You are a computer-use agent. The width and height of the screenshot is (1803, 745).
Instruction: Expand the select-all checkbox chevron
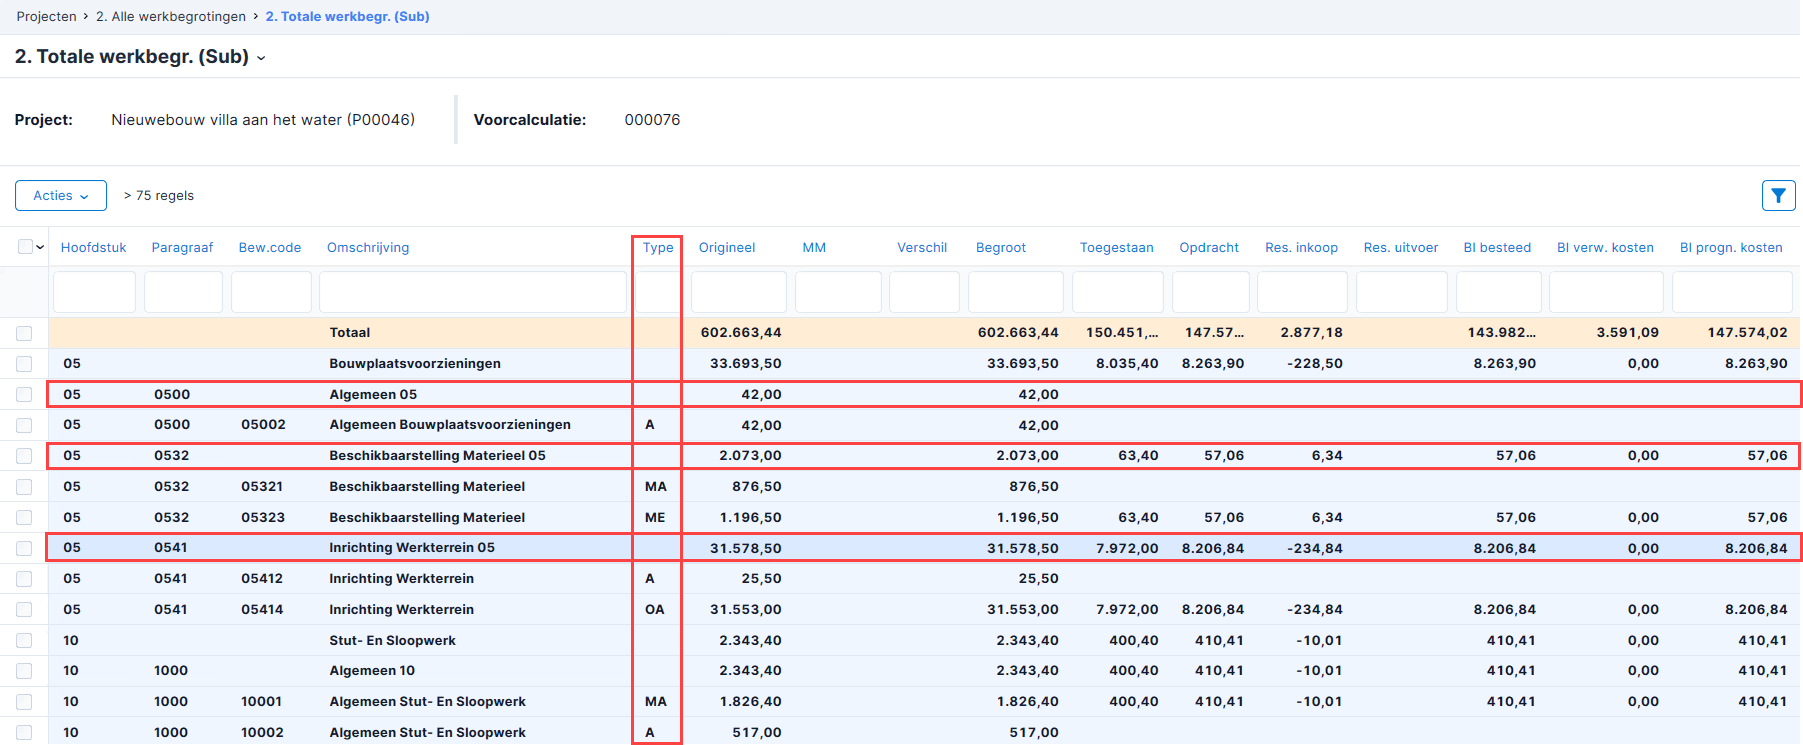(x=40, y=247)
